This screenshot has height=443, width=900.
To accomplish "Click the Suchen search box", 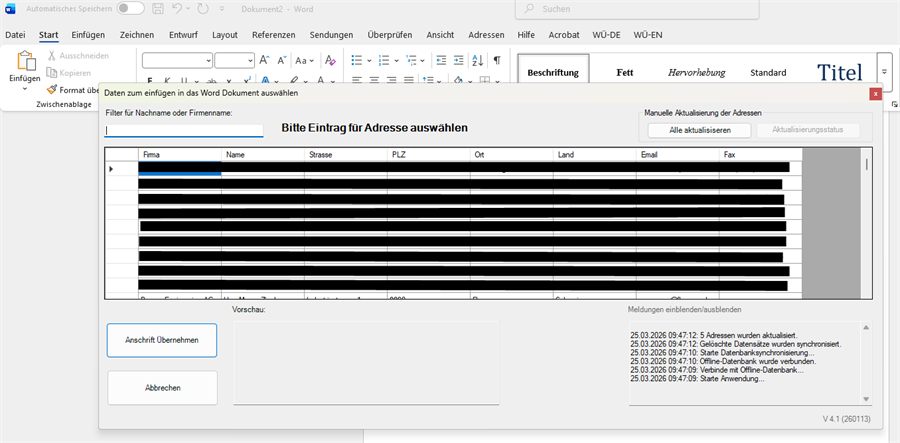I will pyautogui.click(x=637, y=9).
